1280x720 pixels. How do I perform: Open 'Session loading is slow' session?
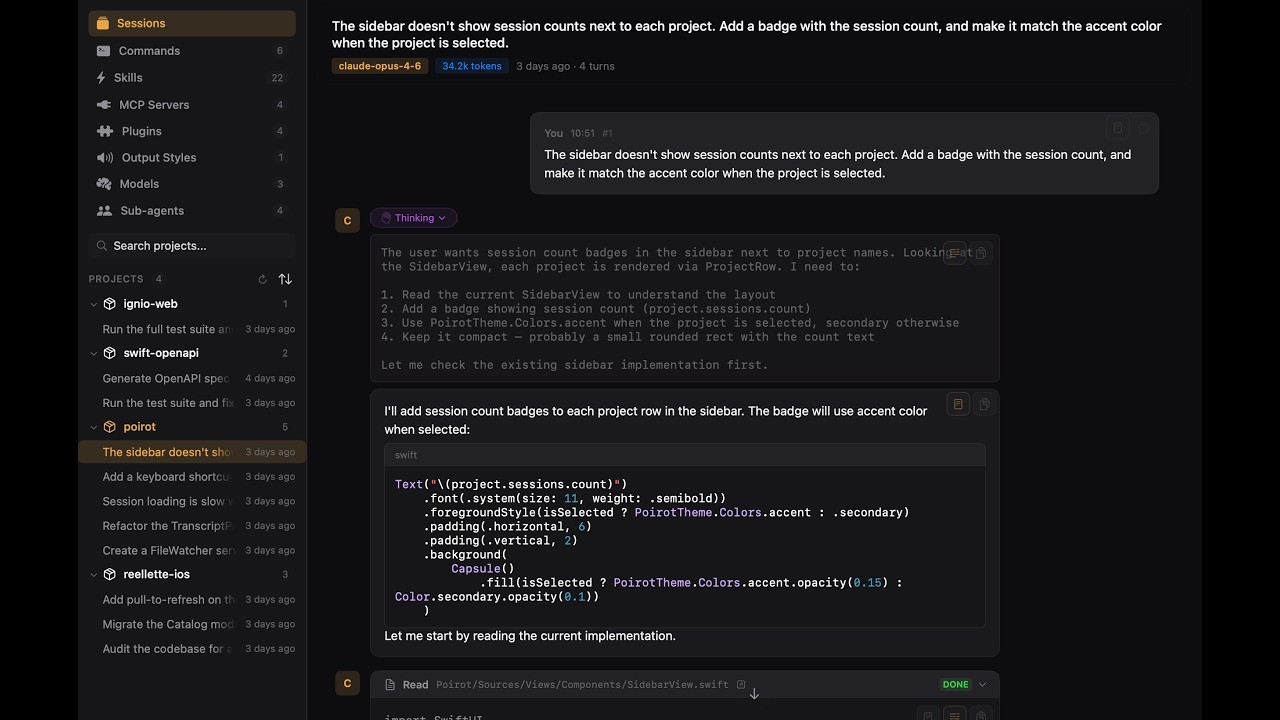166,502
